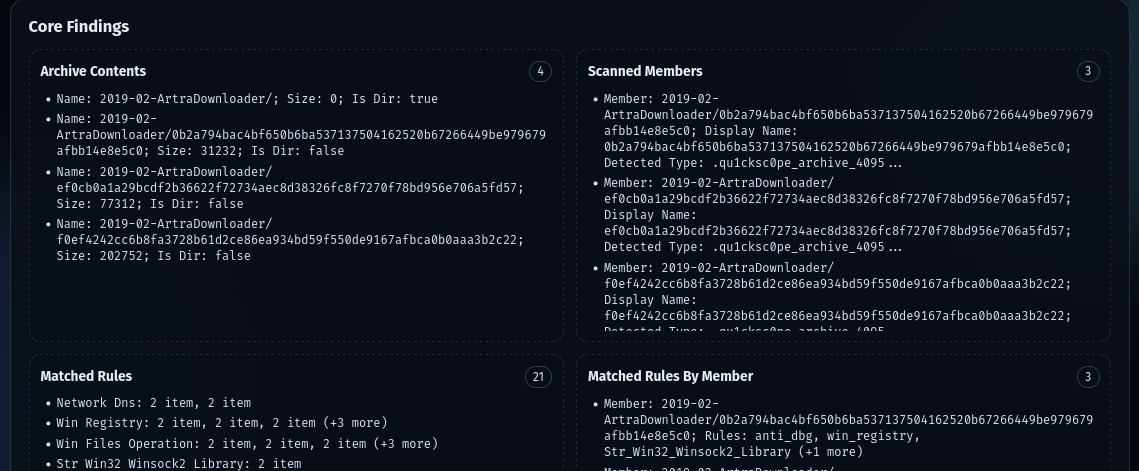Click the Matched Rules By Member title
The width and height of the screenshot is (1139, 471).
point(670,377)
